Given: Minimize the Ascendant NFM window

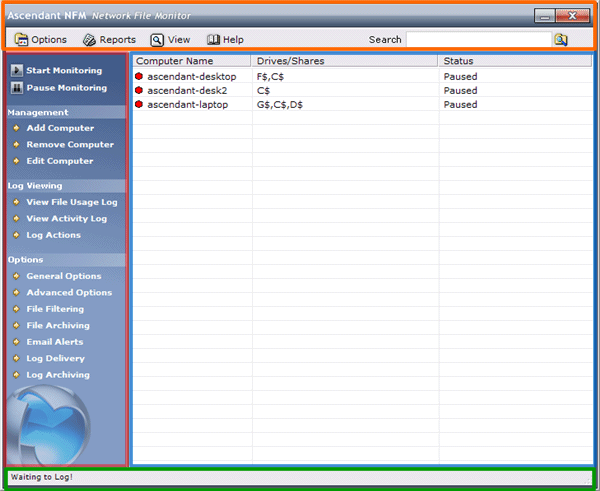Looking at the screenshot, I should pos(545,16).
